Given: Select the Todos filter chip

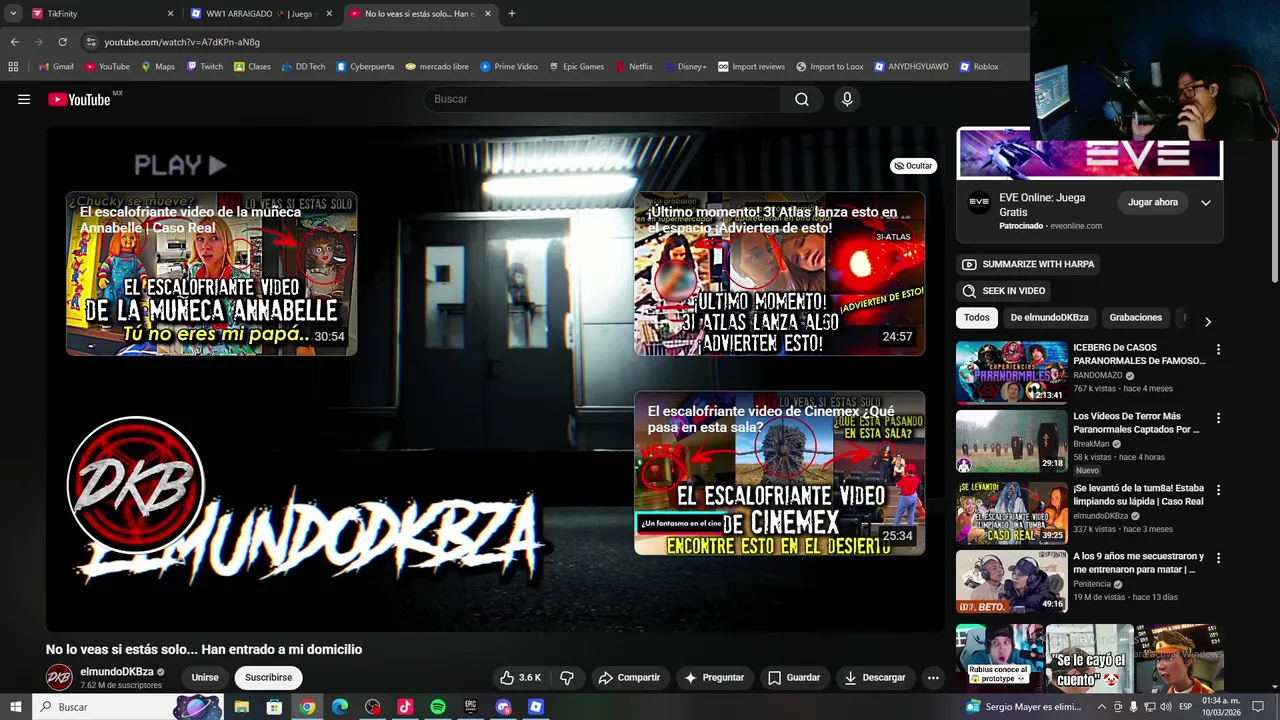Looking at the screenshot, I should point(977,318).
